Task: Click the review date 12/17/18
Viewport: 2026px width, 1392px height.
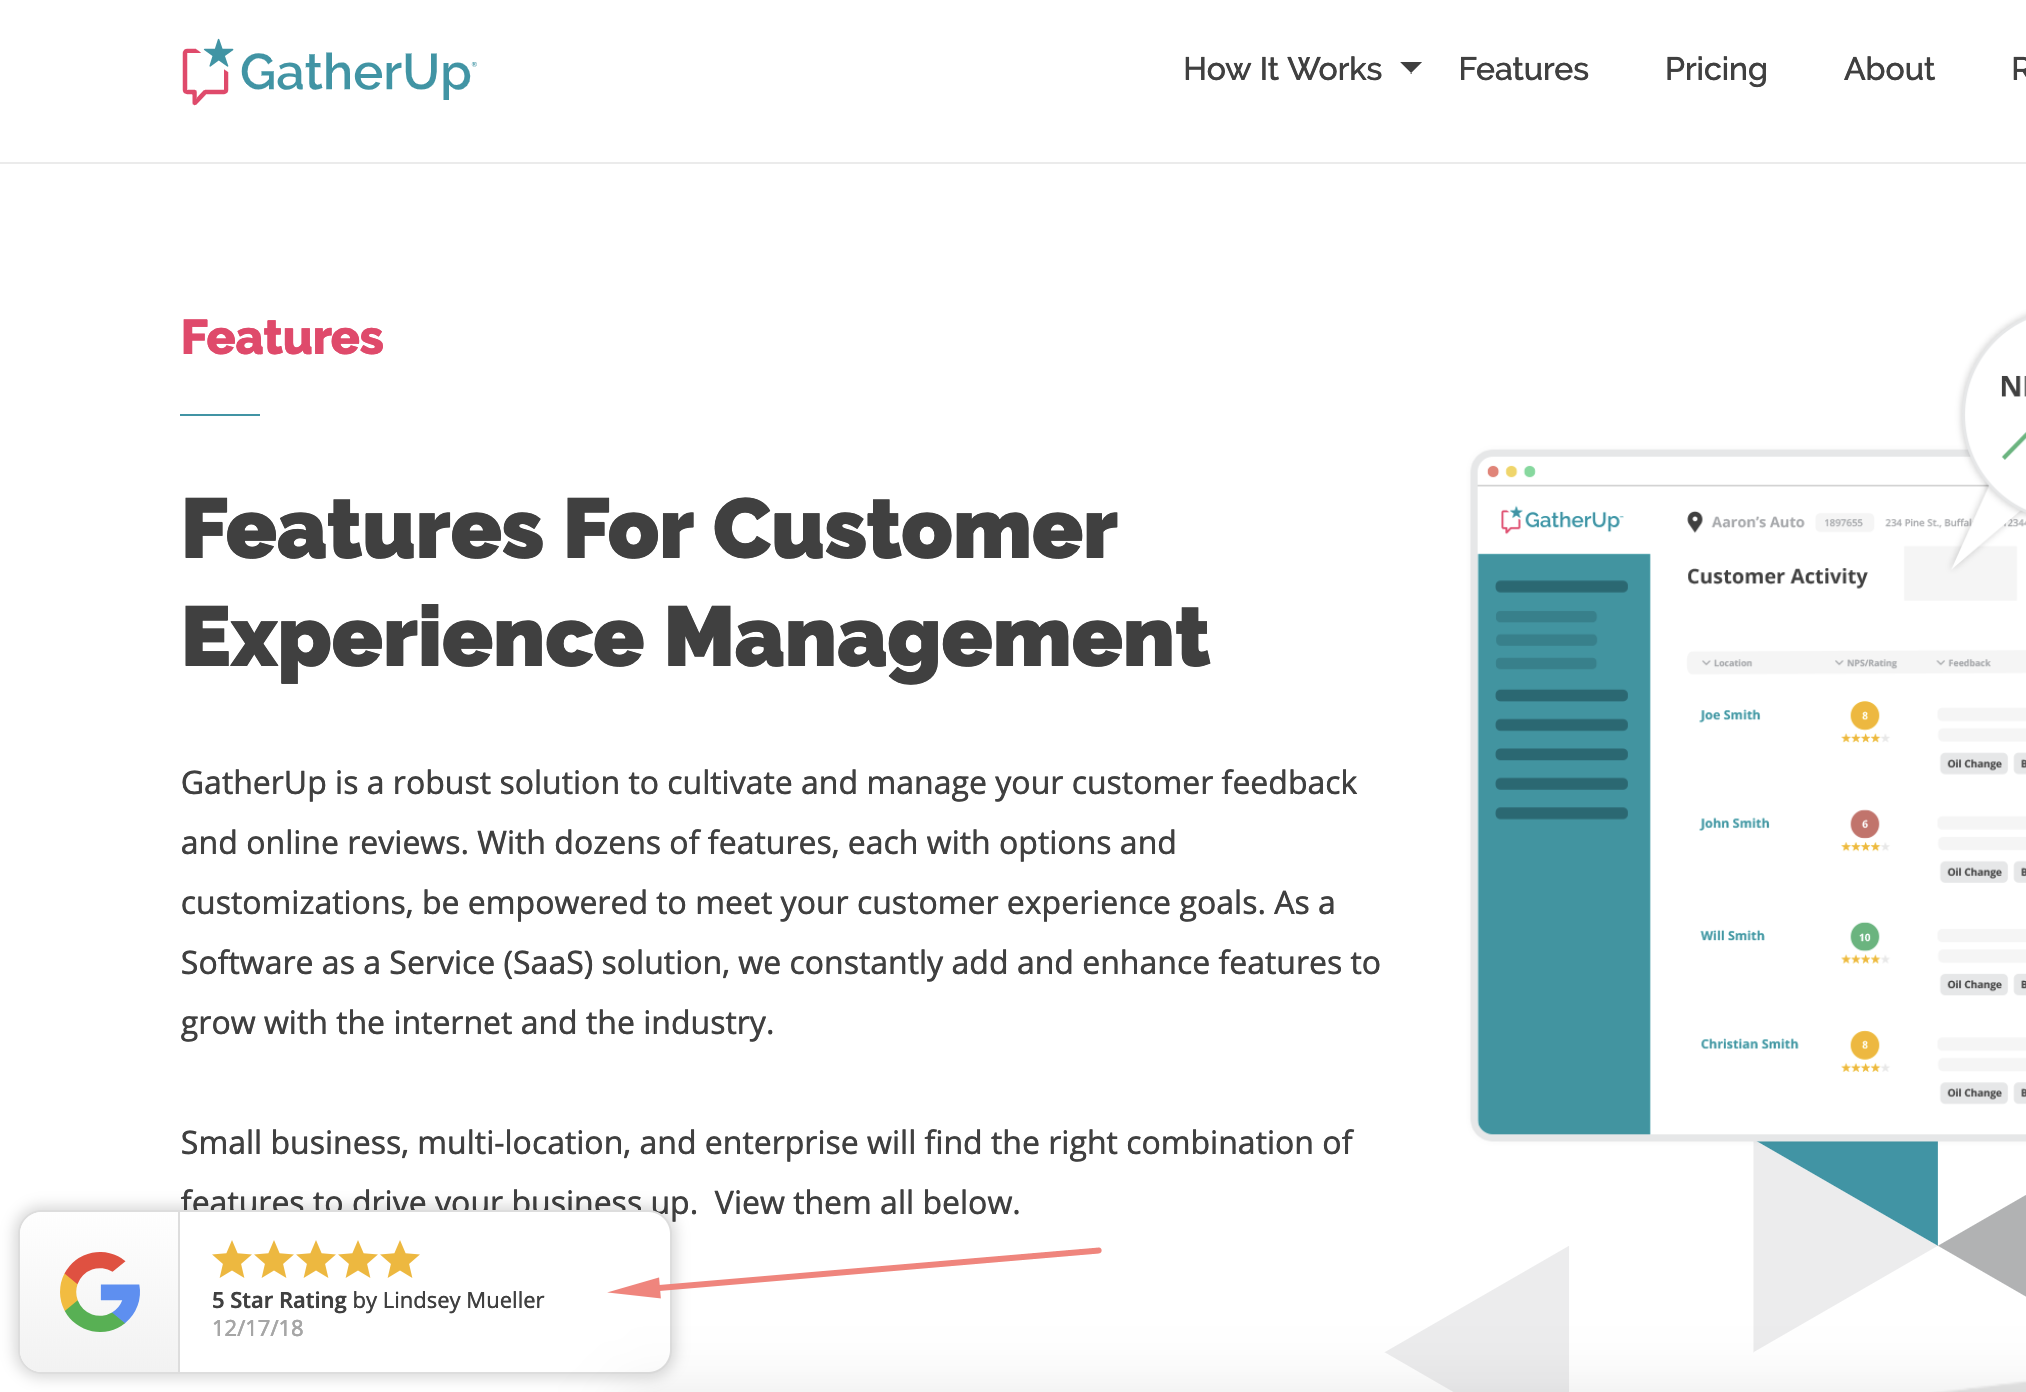Action: tap(258, 1328)
